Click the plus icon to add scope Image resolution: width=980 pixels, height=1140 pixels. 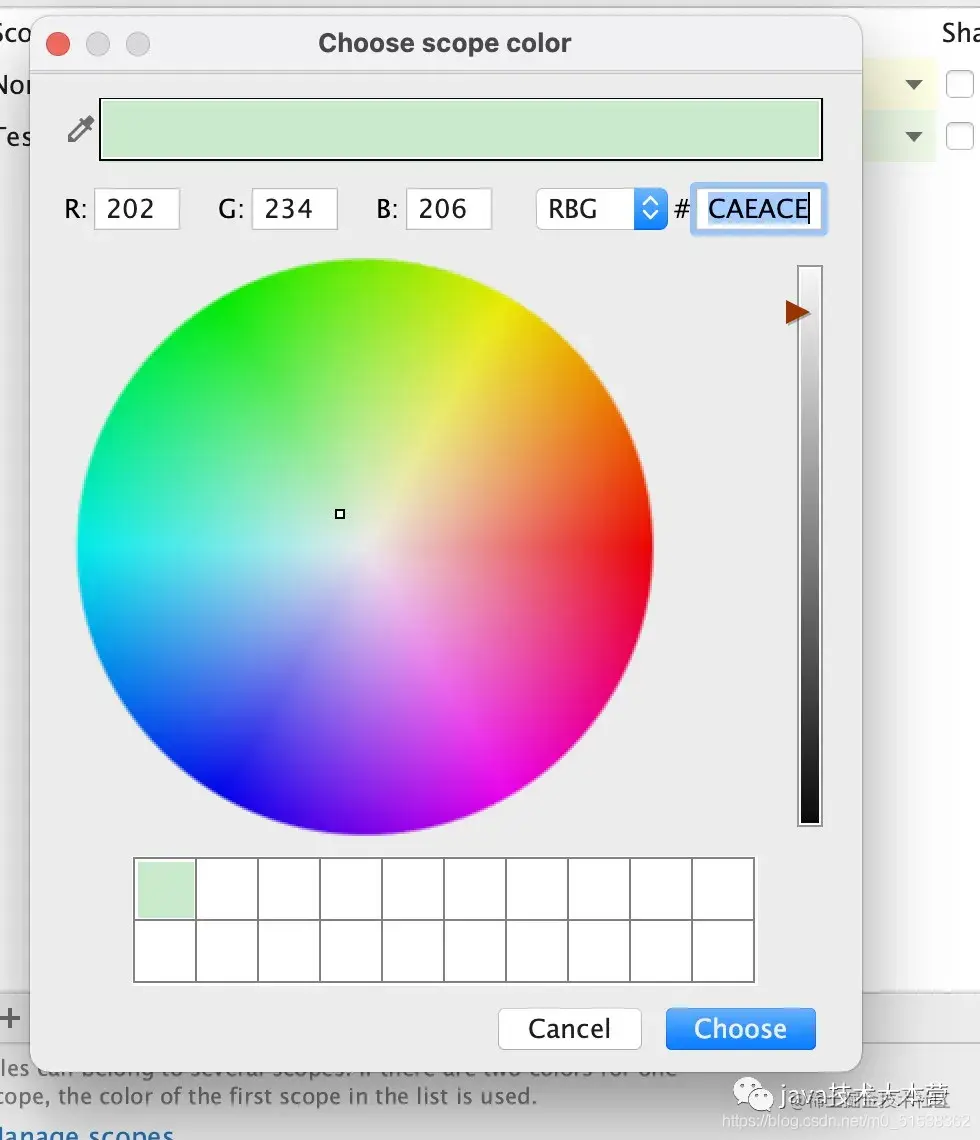coord(9,1017)
